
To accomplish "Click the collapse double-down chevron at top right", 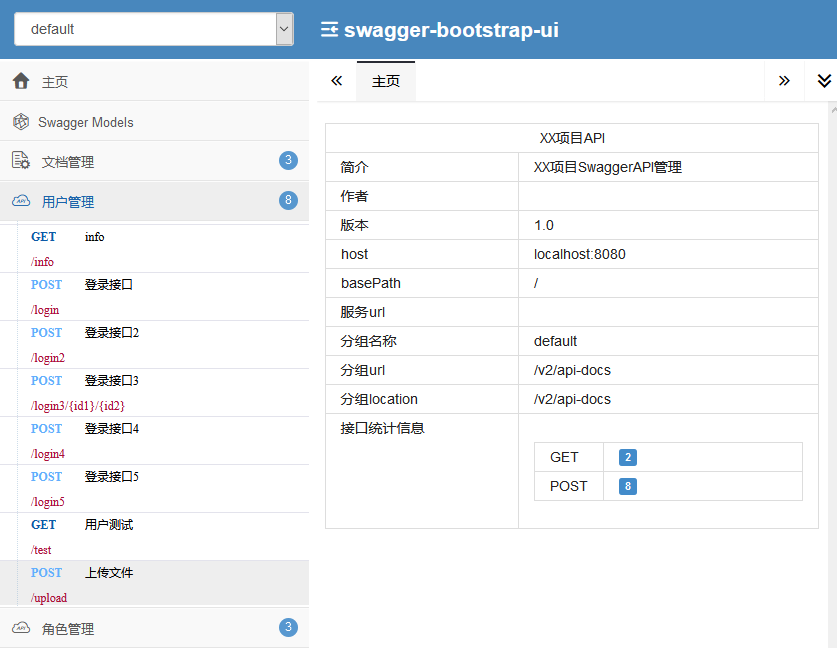I will tap(823, 81).
